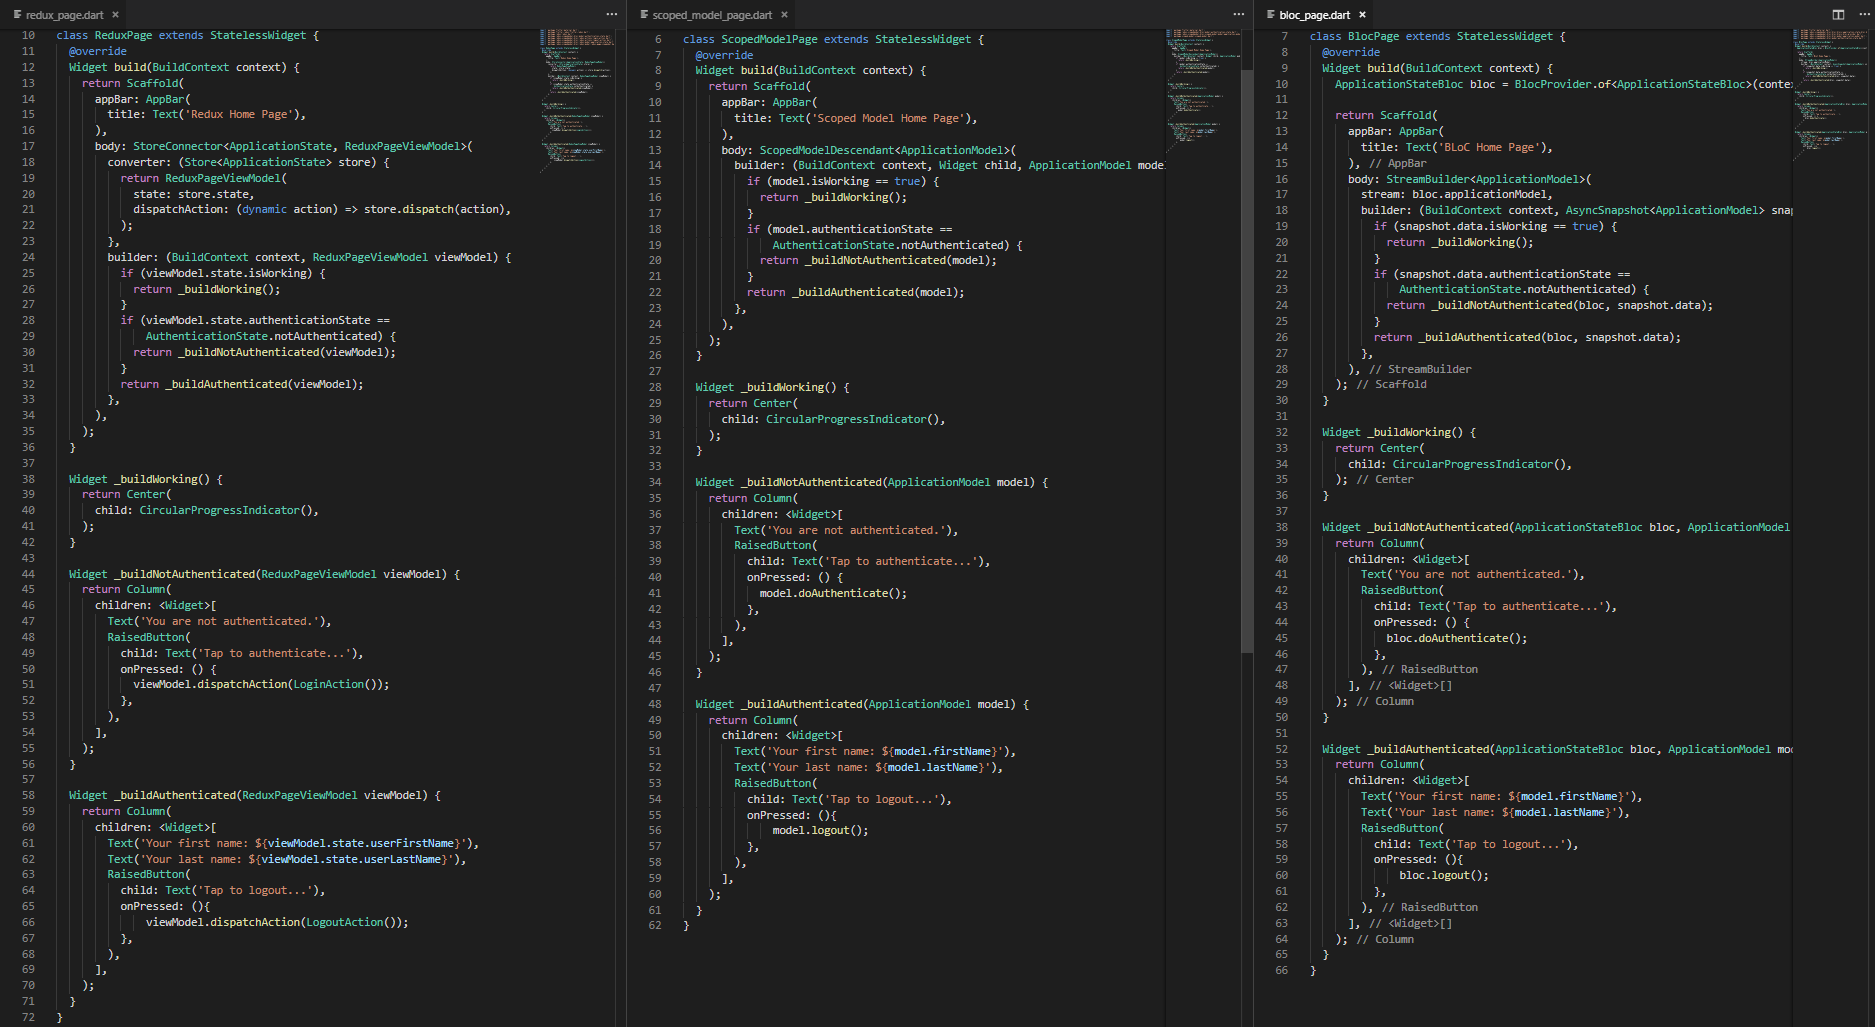
Task: Click 'BlocPage' in the class declaration line
Action: tap(1373, 36)
